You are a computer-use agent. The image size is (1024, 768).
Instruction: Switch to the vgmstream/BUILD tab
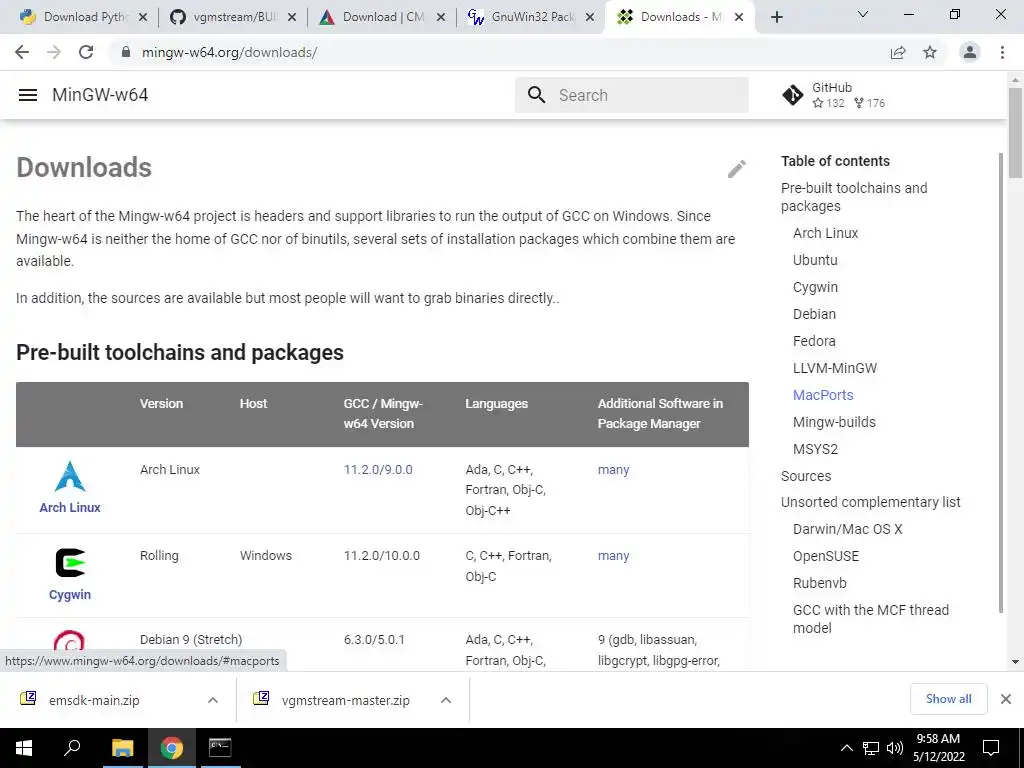(x=232, y=17)
